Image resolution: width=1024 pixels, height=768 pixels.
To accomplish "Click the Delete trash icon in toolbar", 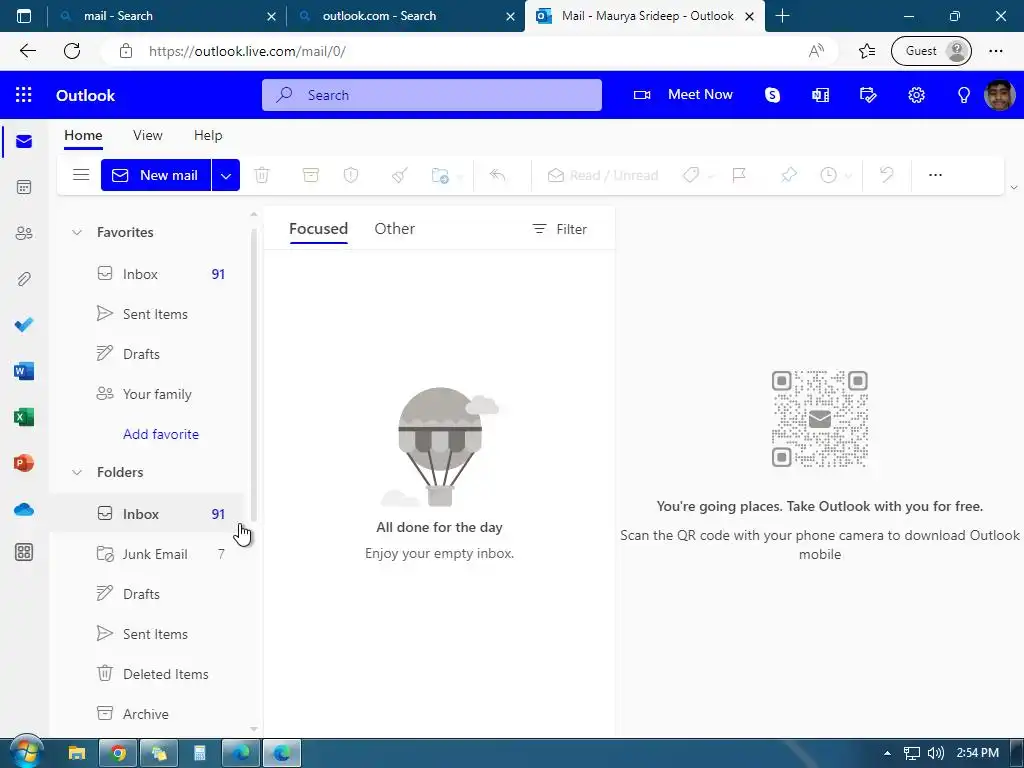I will click(x=262, y=175).
